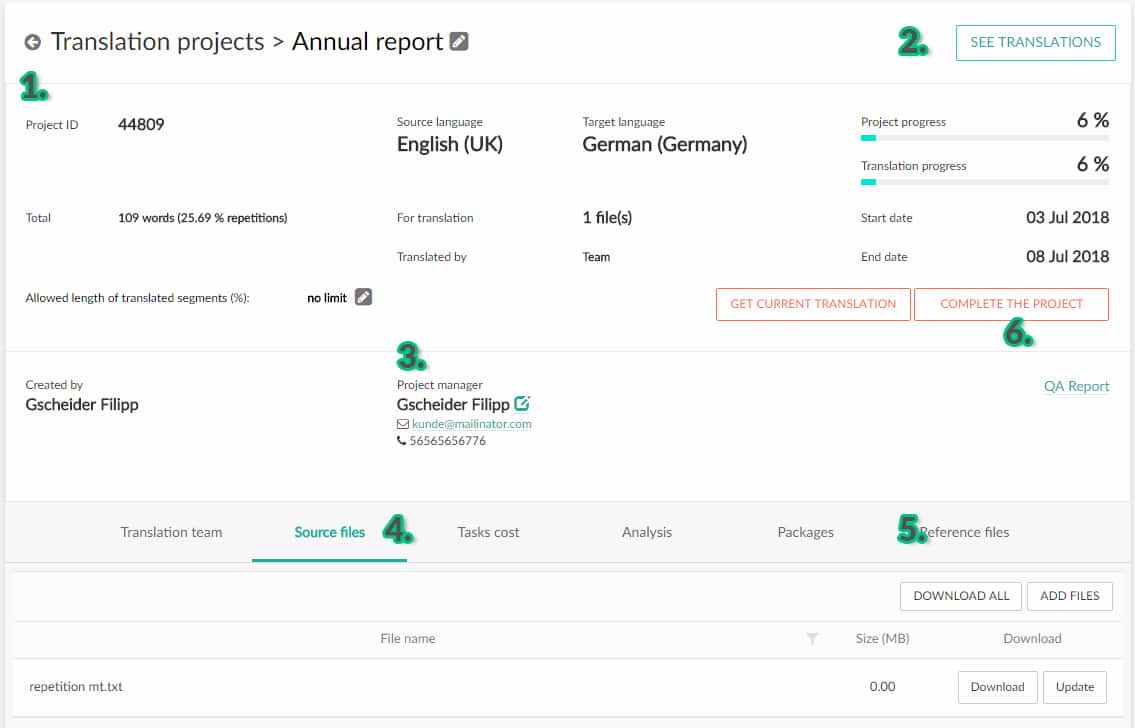Update the repetition mt.txt file

coord(1074,687)
